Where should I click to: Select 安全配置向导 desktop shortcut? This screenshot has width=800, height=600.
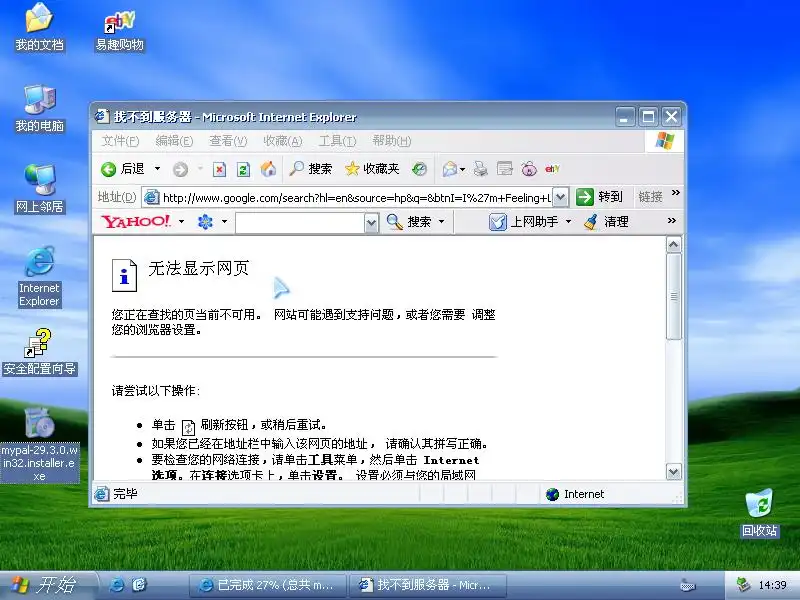click(40, 353)
